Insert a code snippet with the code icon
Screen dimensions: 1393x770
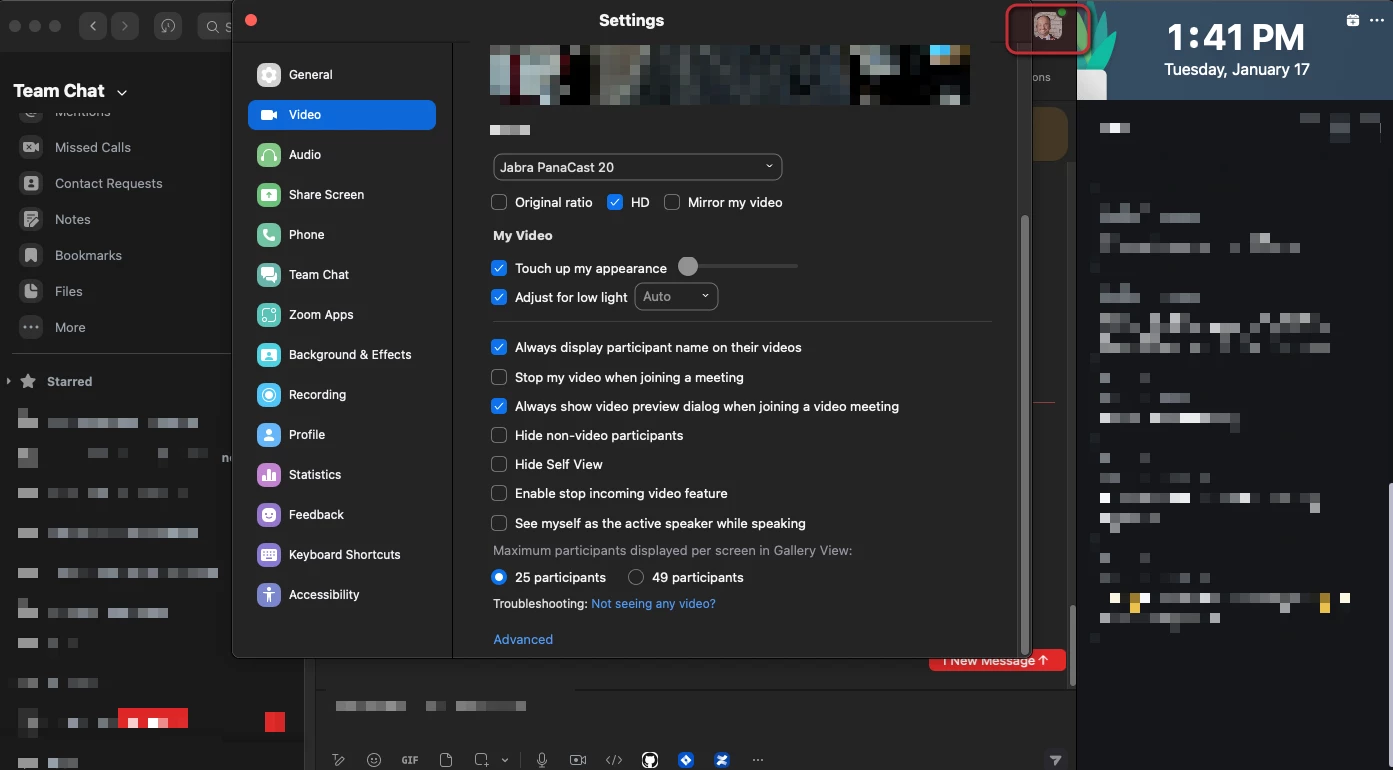[x=614, y=760]
